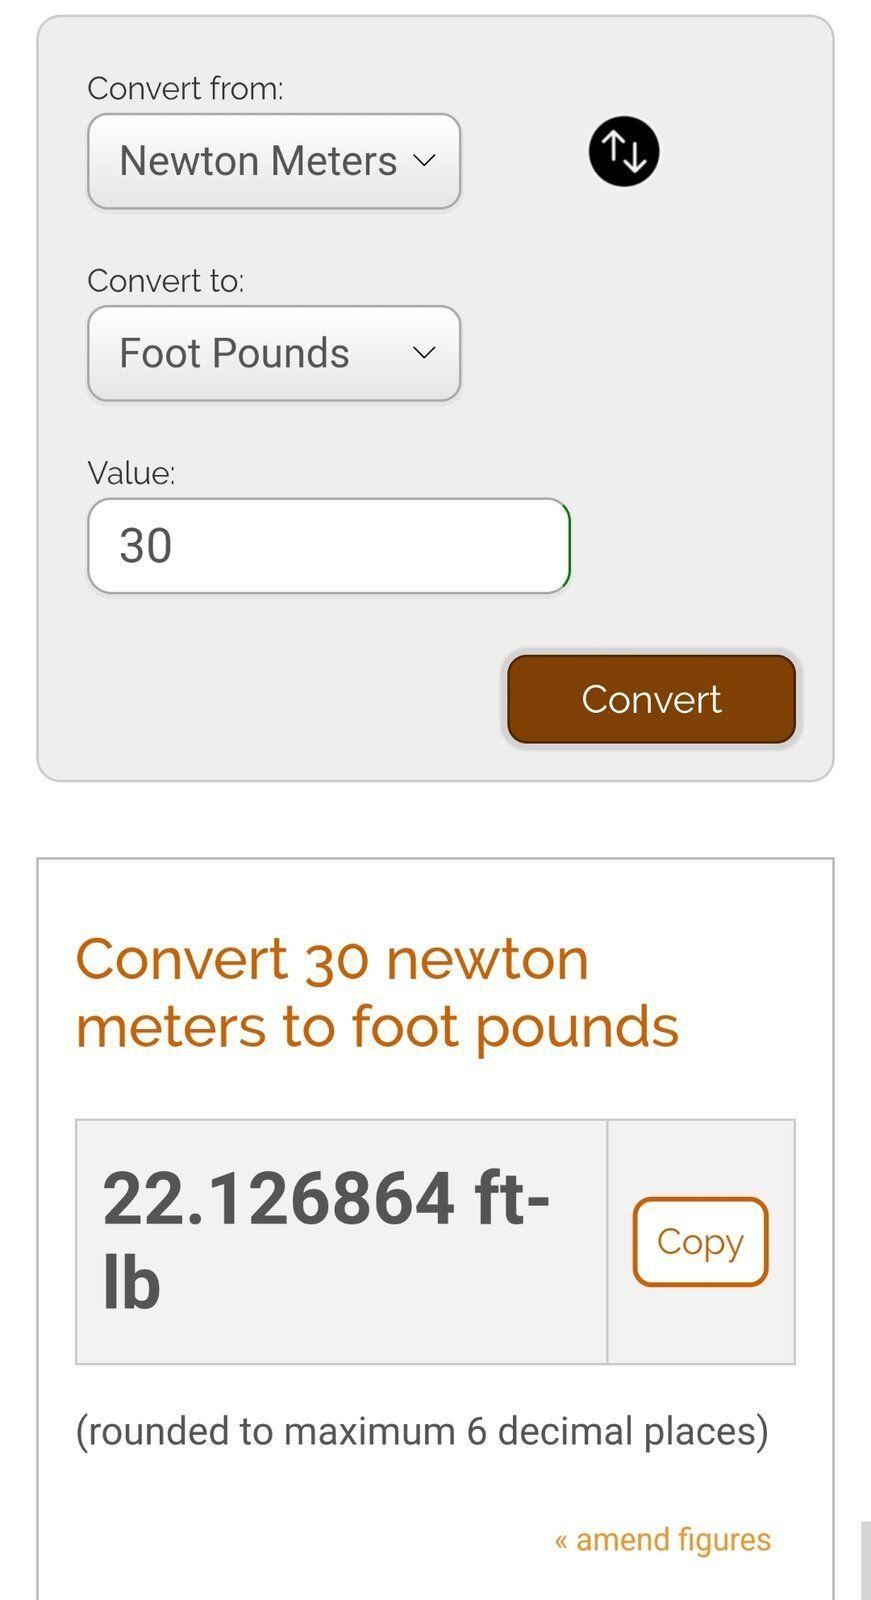Click the Convert from label
The height and width of the screenshot is (1600, 871).
tap(185, 89)
